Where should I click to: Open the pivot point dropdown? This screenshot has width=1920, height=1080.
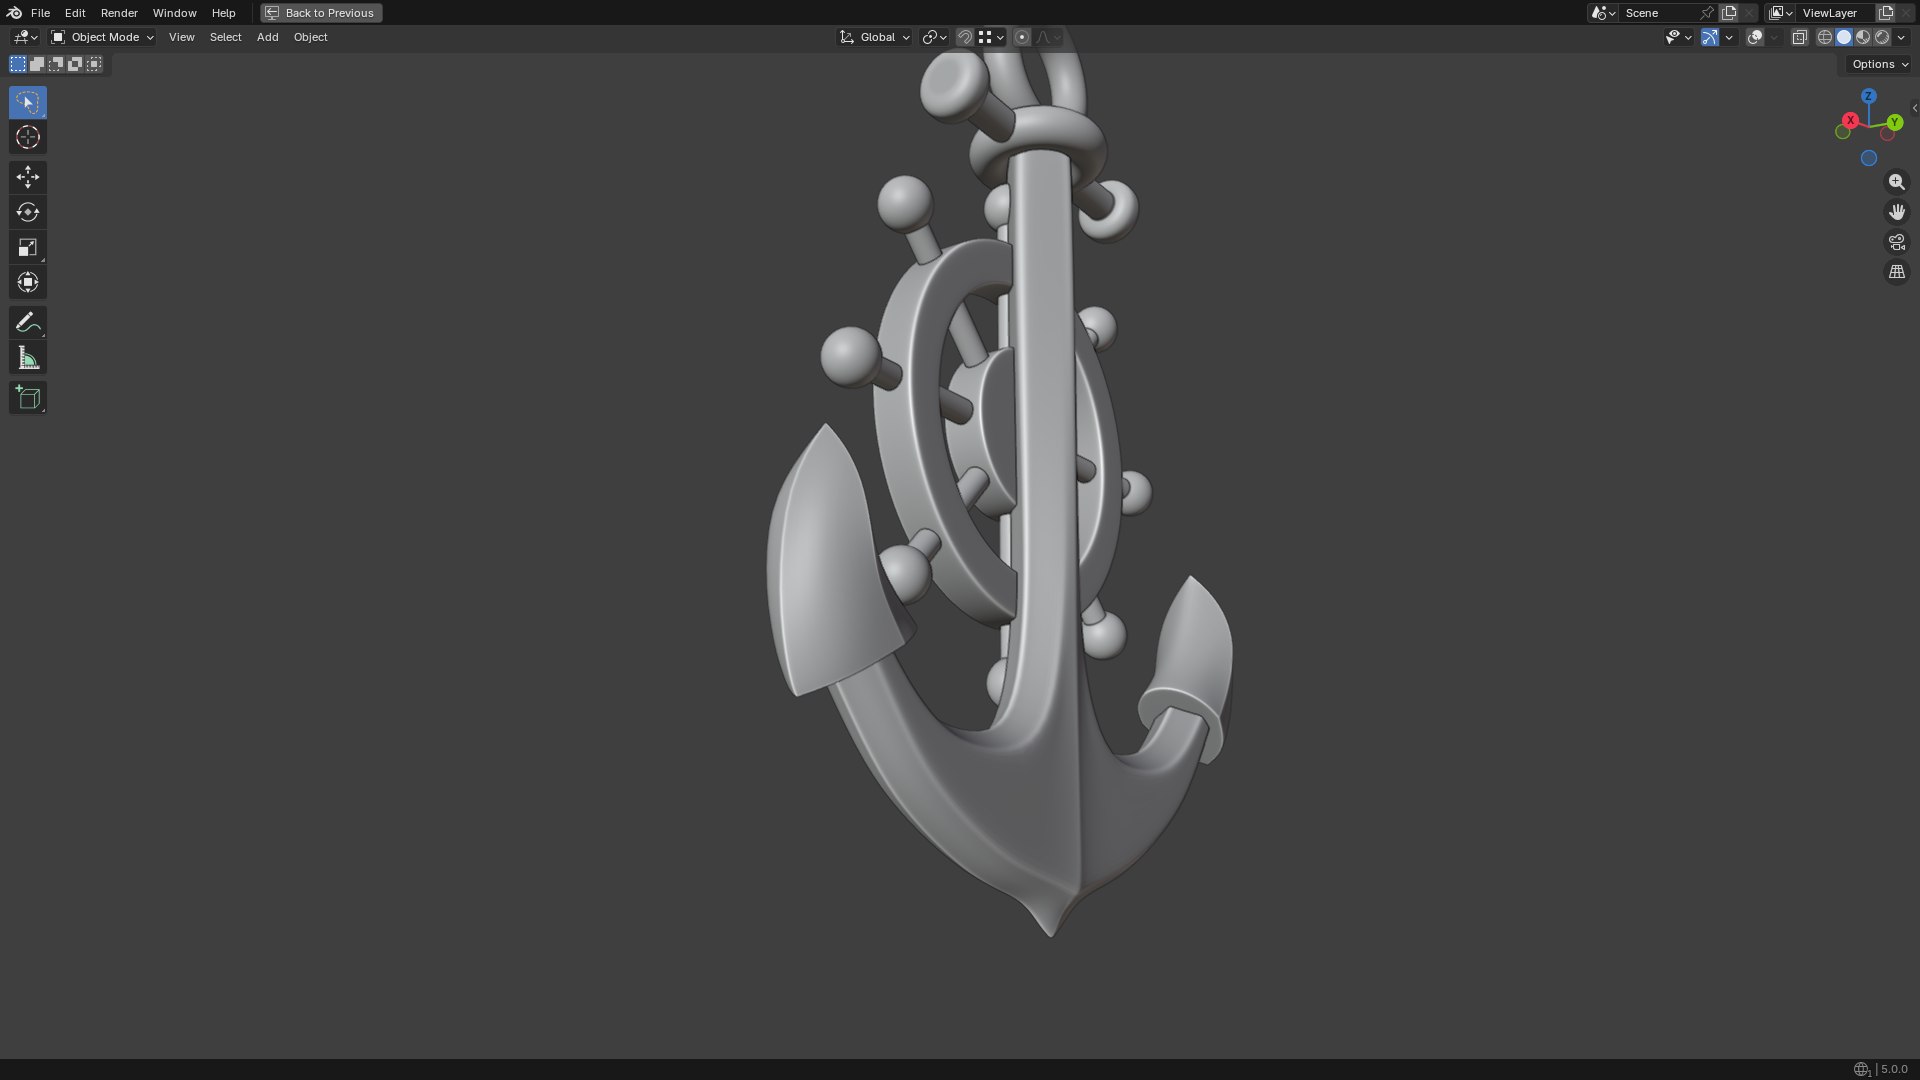(x=934, y=37)
